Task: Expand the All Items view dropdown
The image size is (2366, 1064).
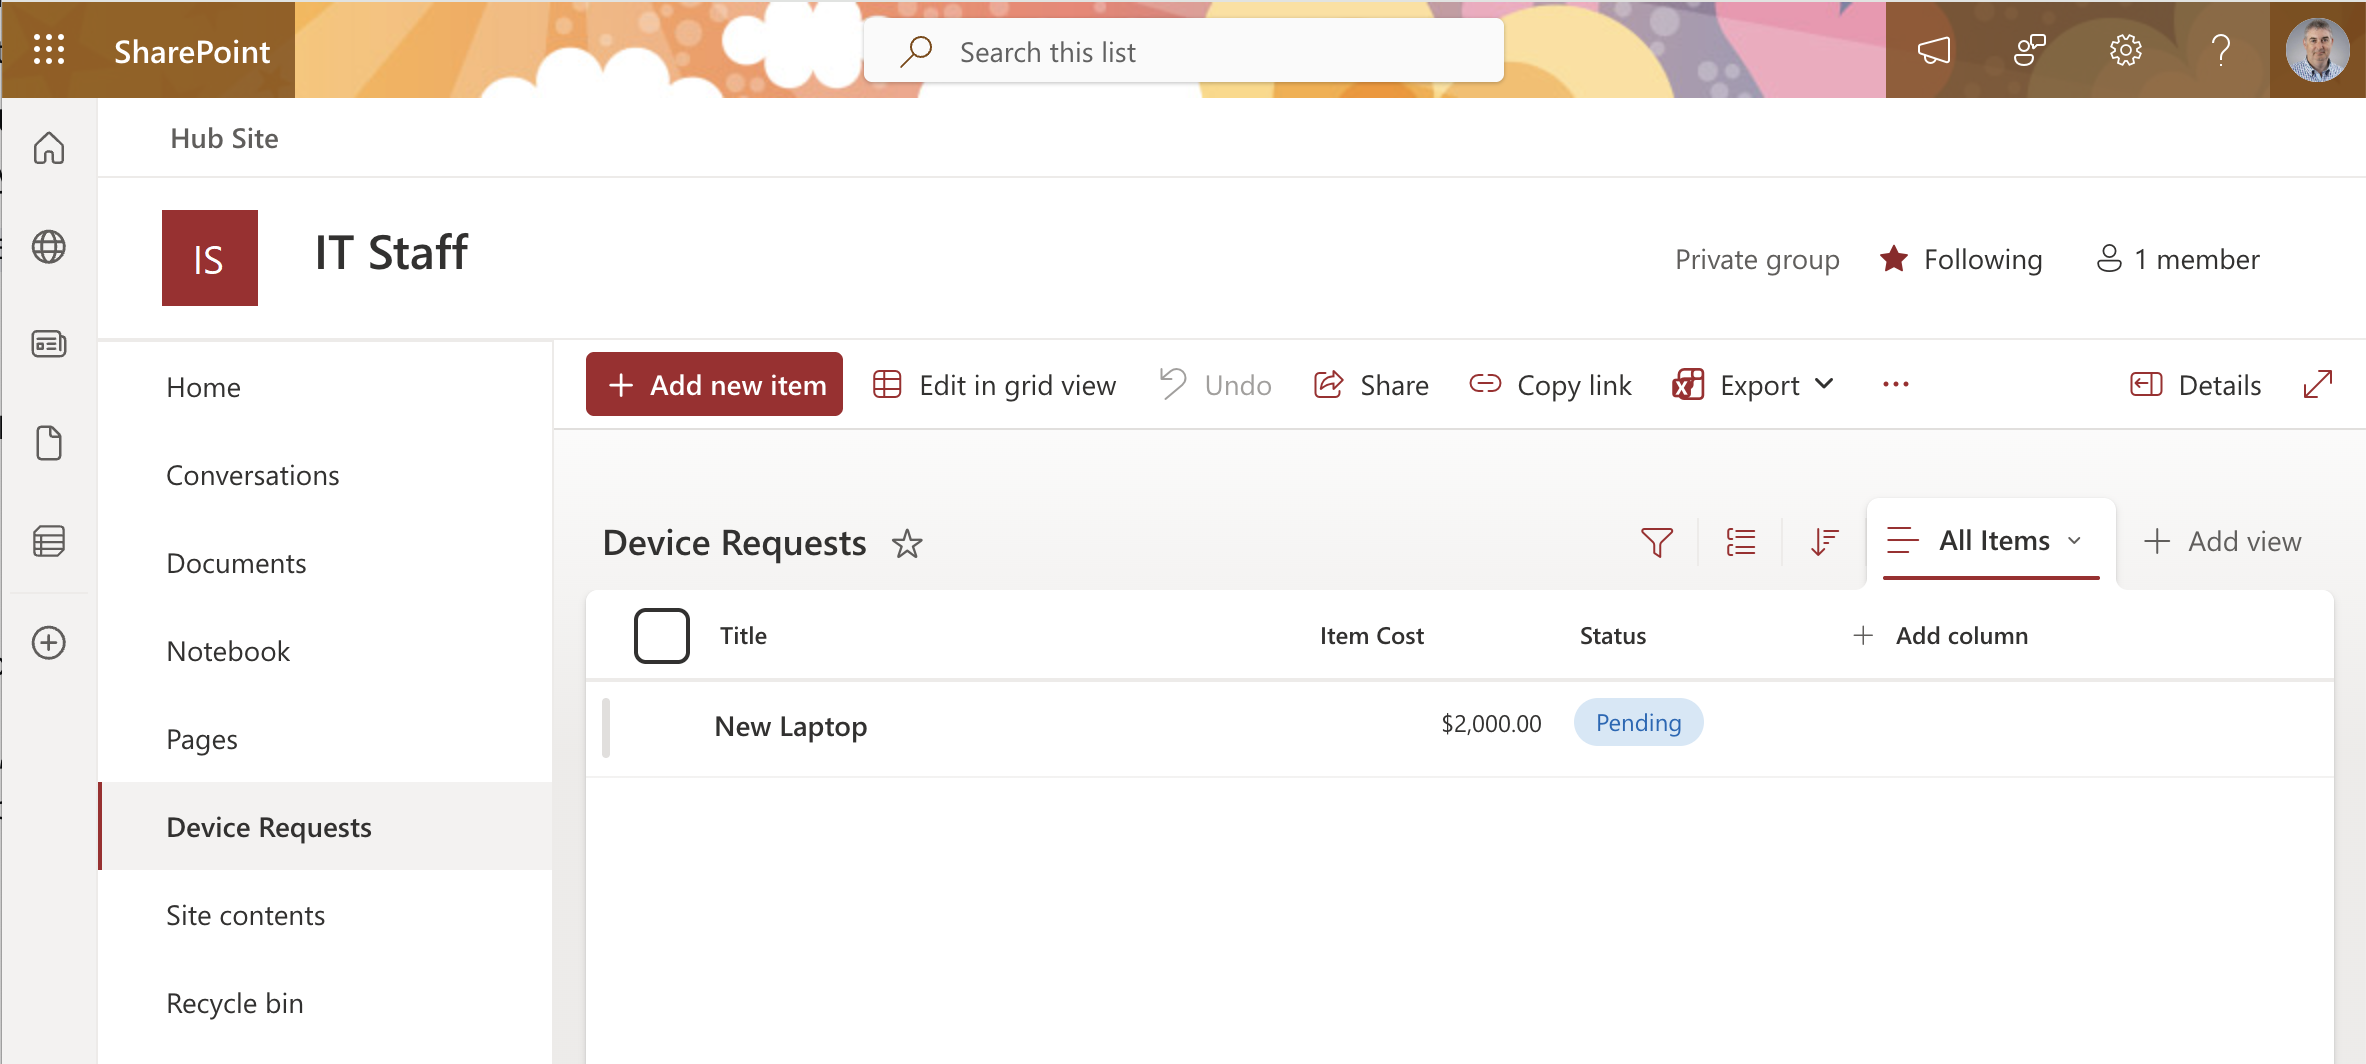Action: [x=1990, y=541]
